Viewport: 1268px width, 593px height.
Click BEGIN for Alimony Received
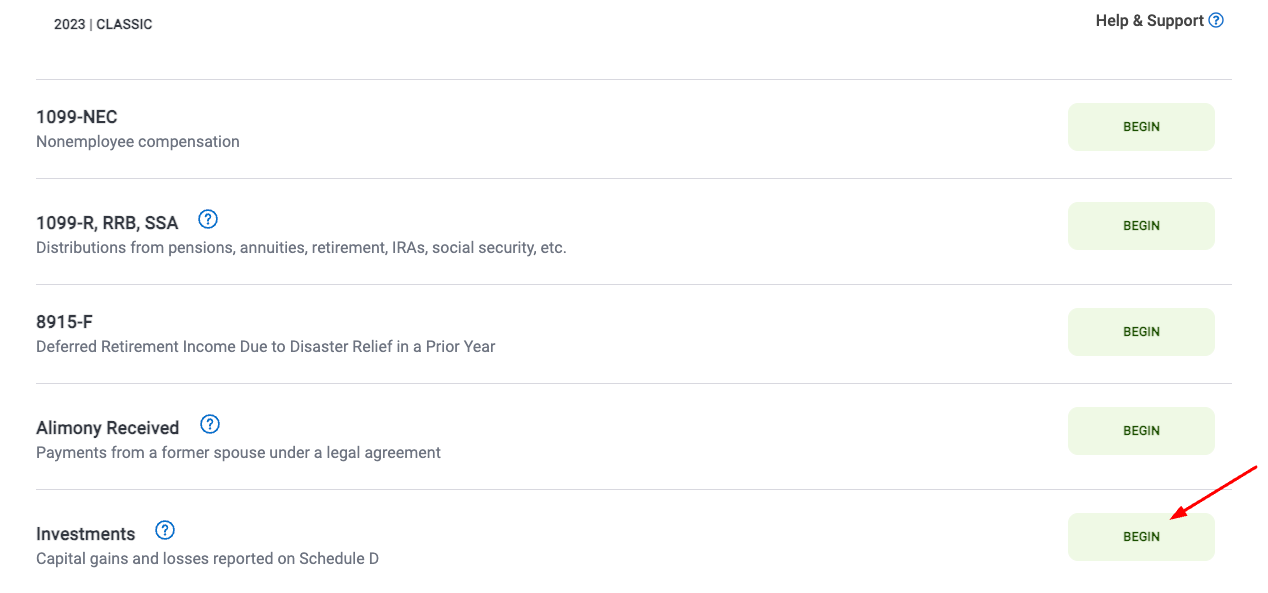[x=1141, y=431]
